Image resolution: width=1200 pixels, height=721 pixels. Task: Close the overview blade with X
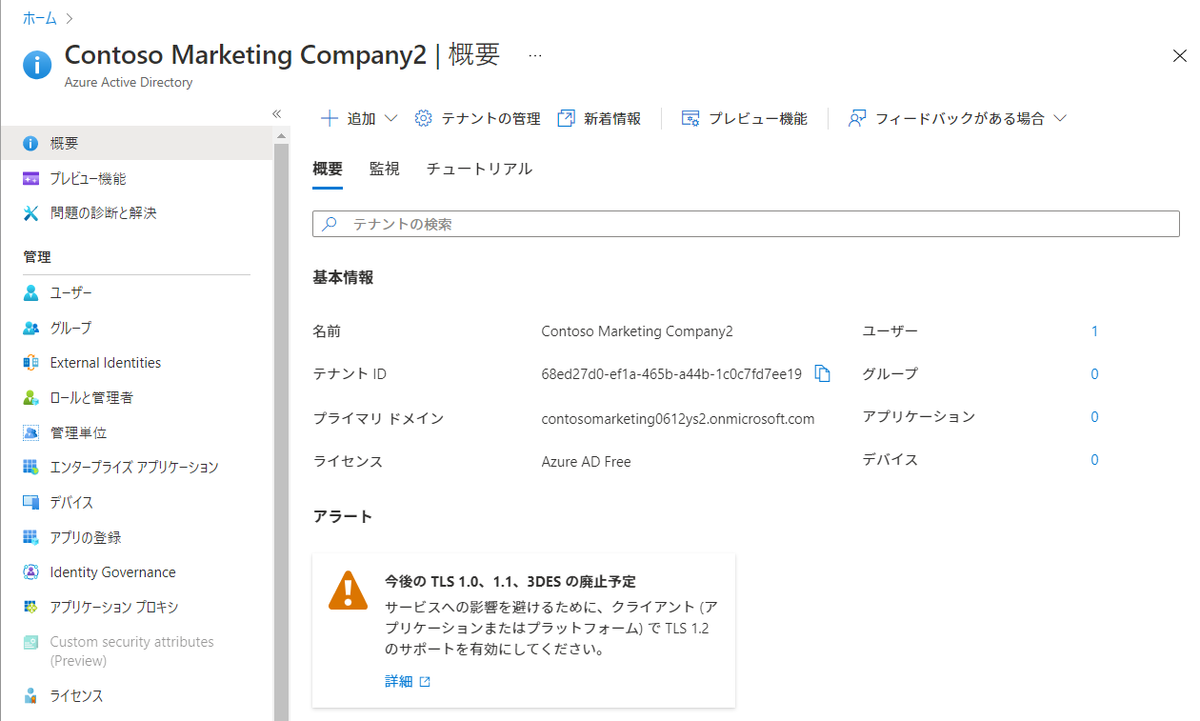[x=1180, y=56]
